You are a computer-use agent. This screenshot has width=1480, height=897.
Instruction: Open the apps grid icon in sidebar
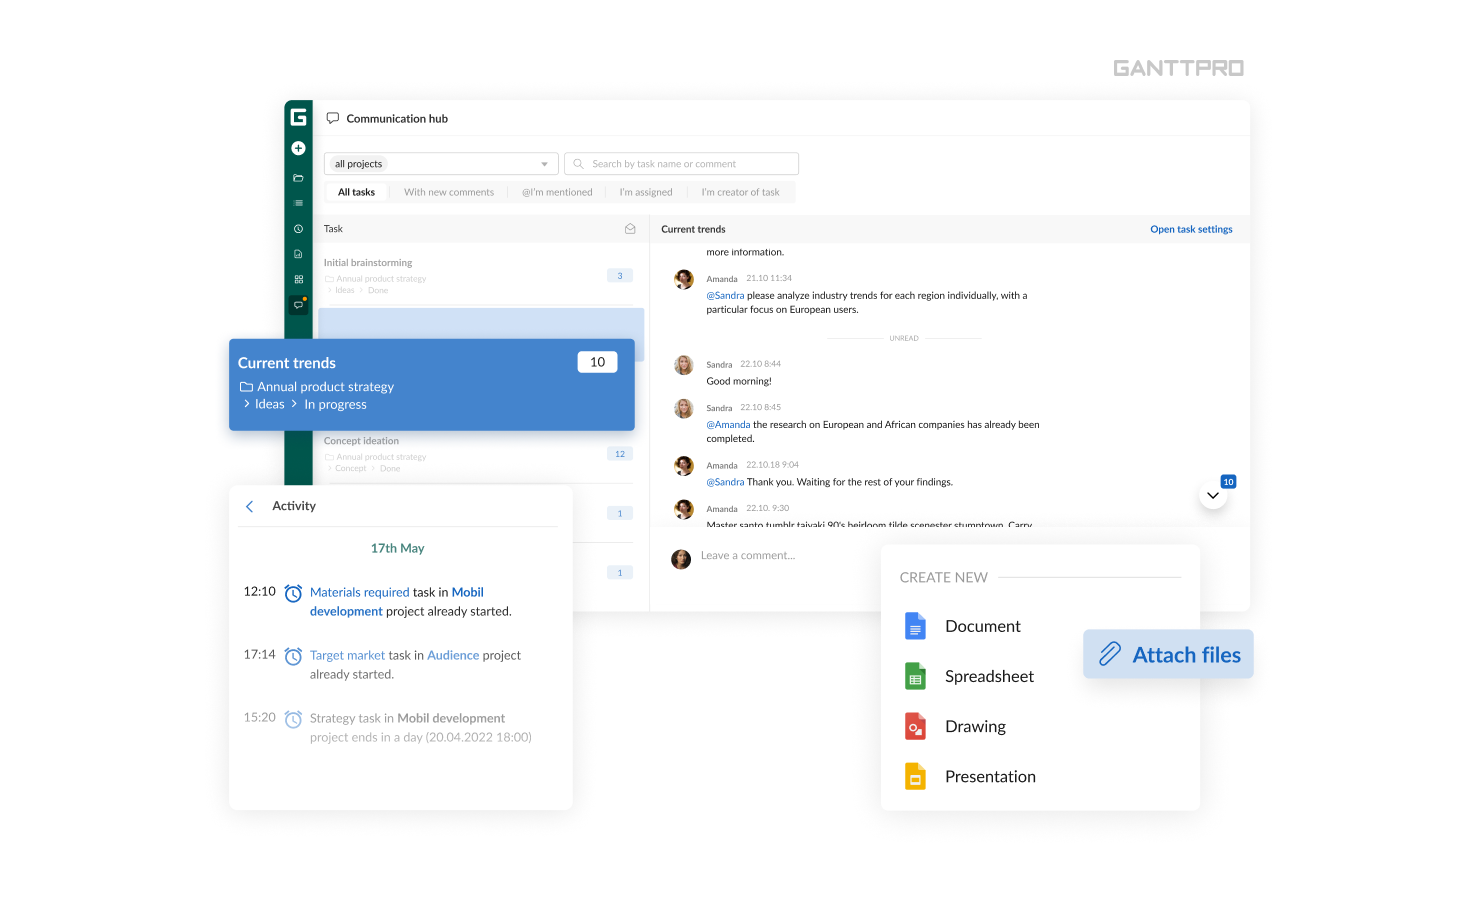point(298,278)
